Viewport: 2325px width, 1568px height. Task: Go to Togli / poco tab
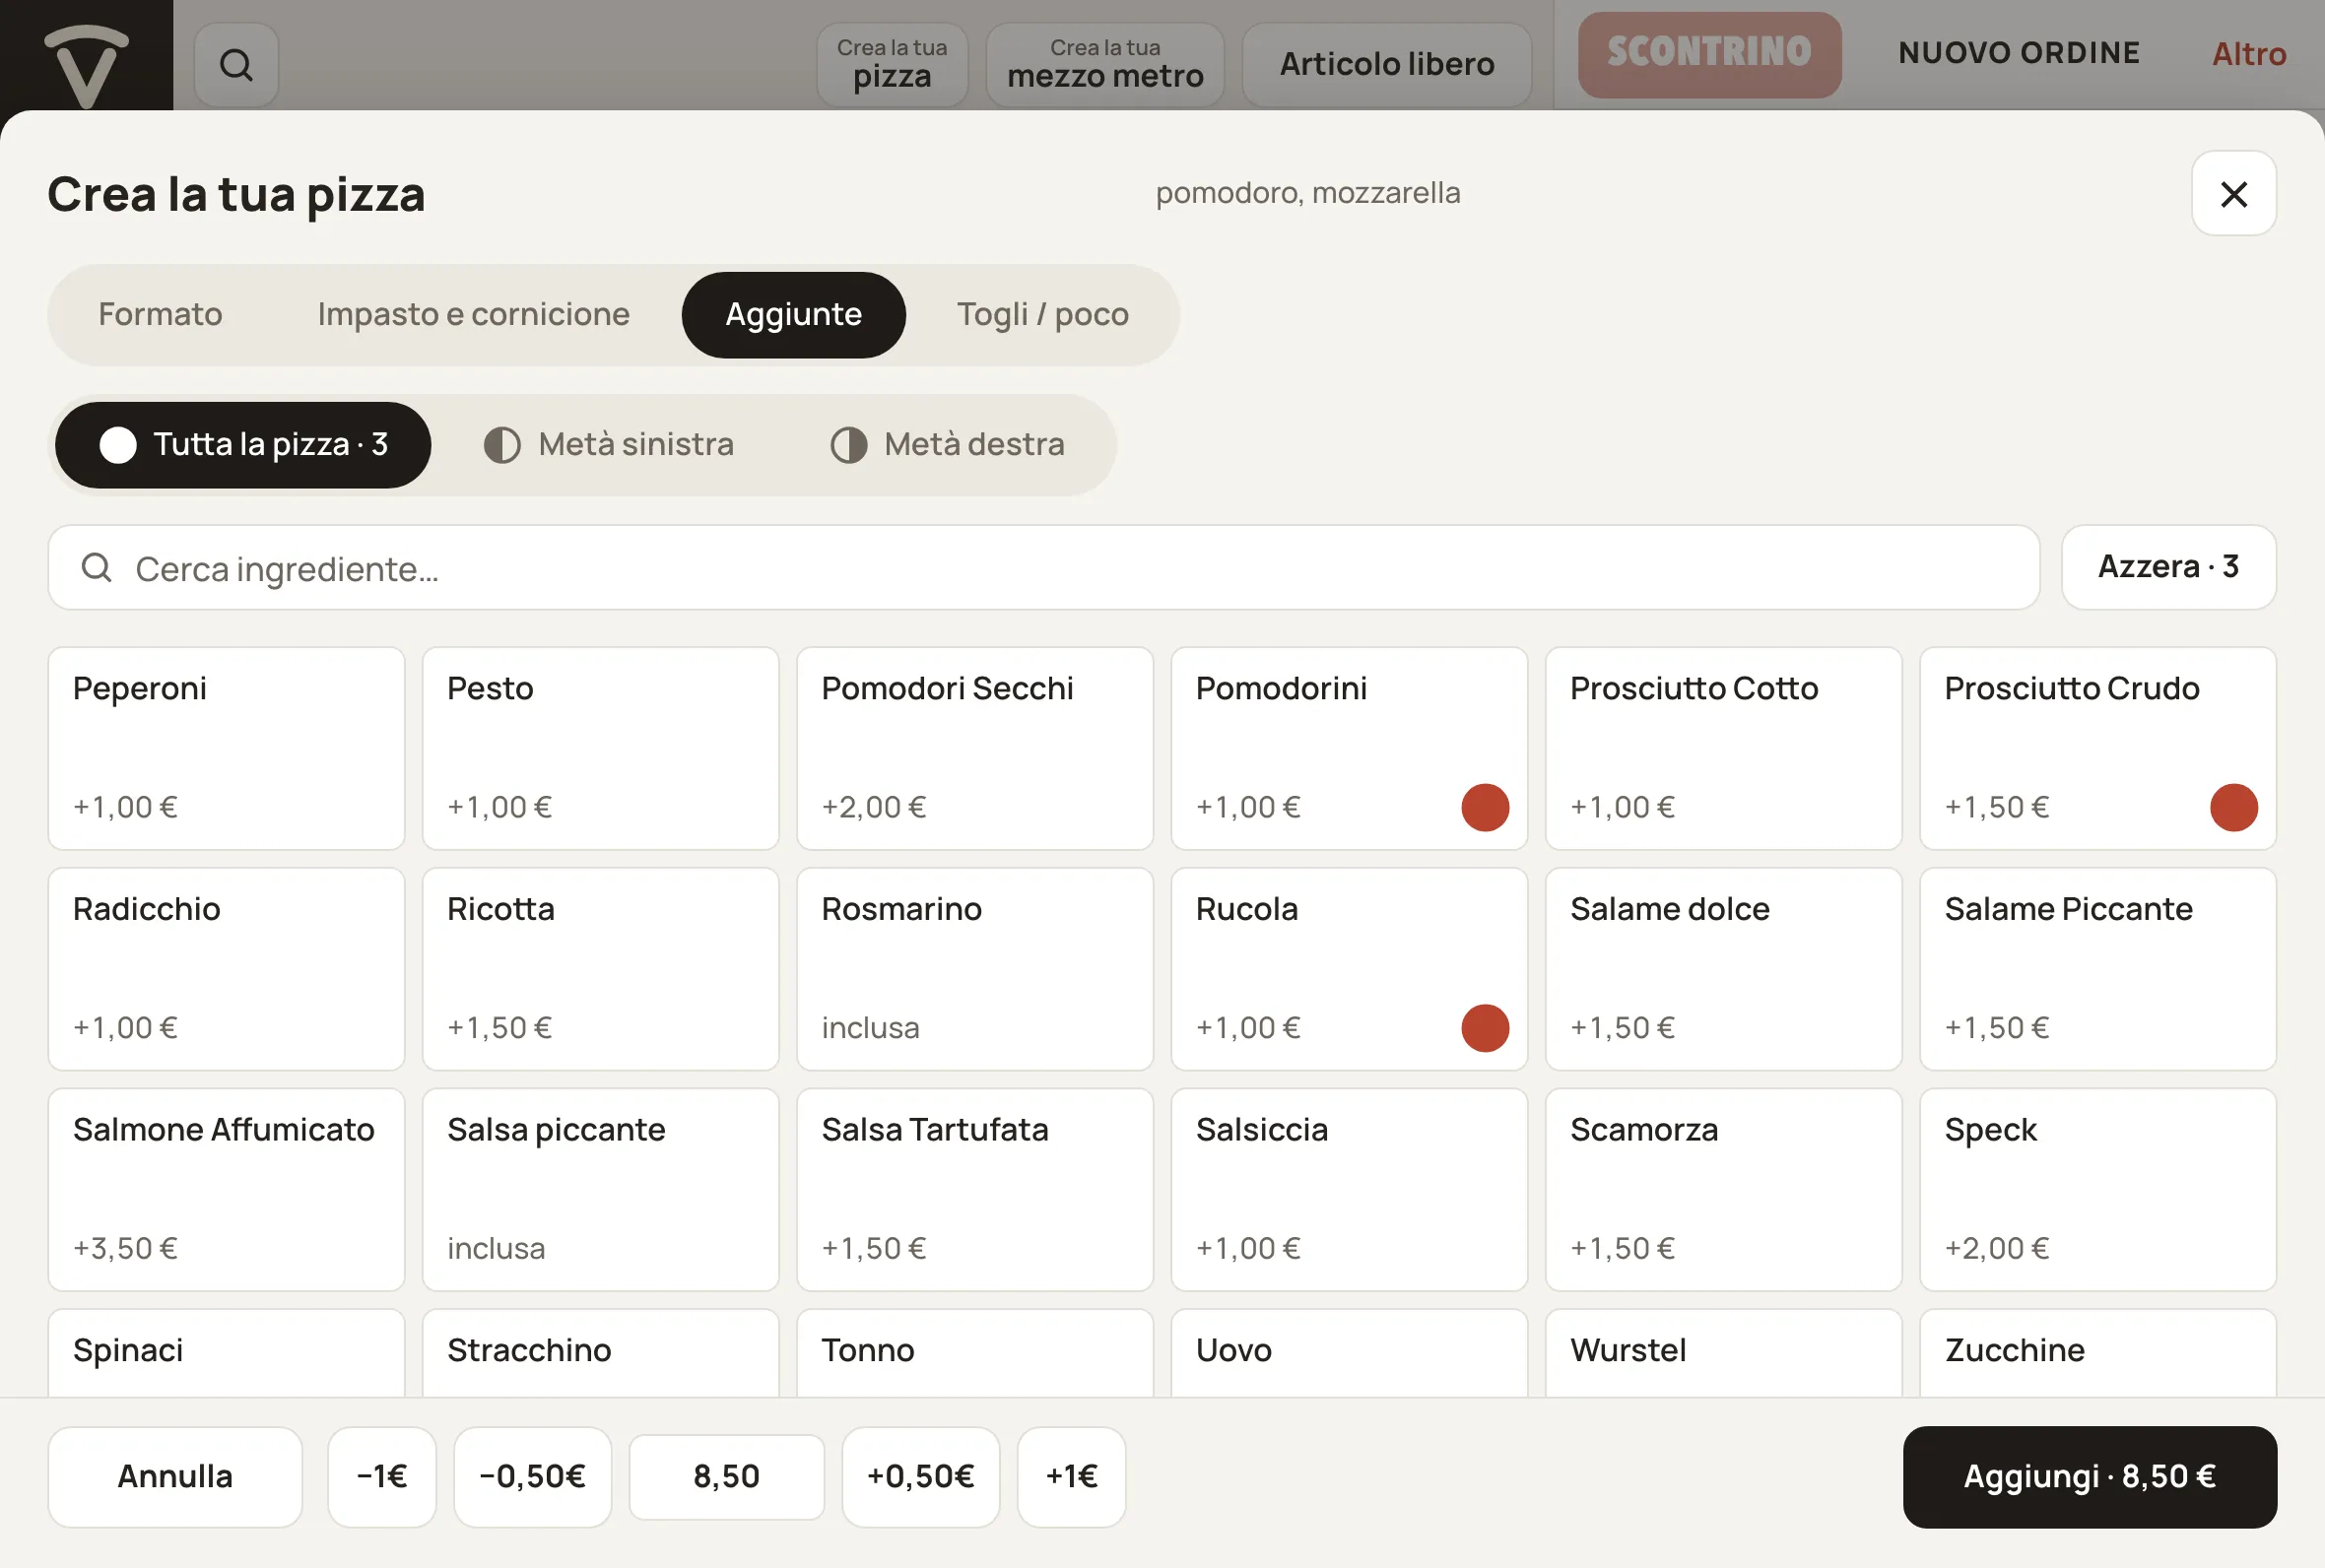coord(1042,315)
